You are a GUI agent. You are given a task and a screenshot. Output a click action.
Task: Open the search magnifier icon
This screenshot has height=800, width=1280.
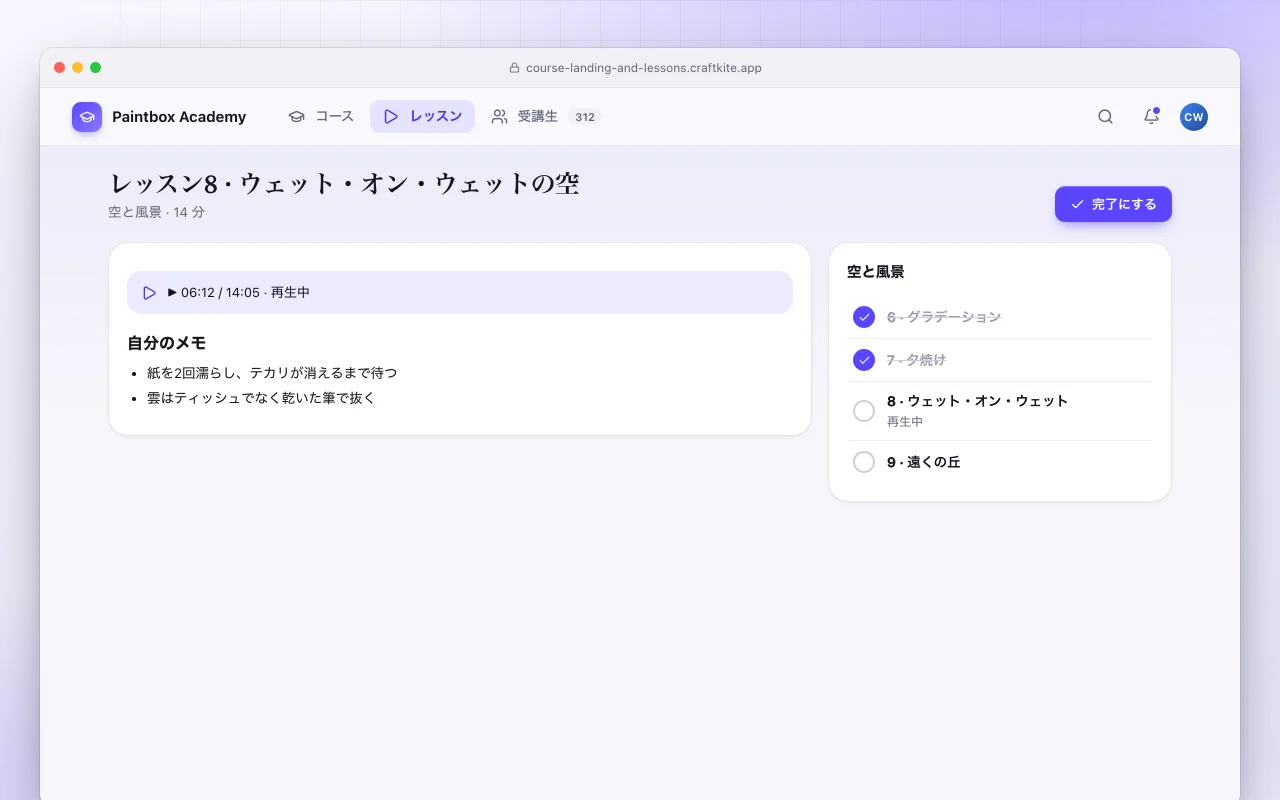(x=1105, y=117)
